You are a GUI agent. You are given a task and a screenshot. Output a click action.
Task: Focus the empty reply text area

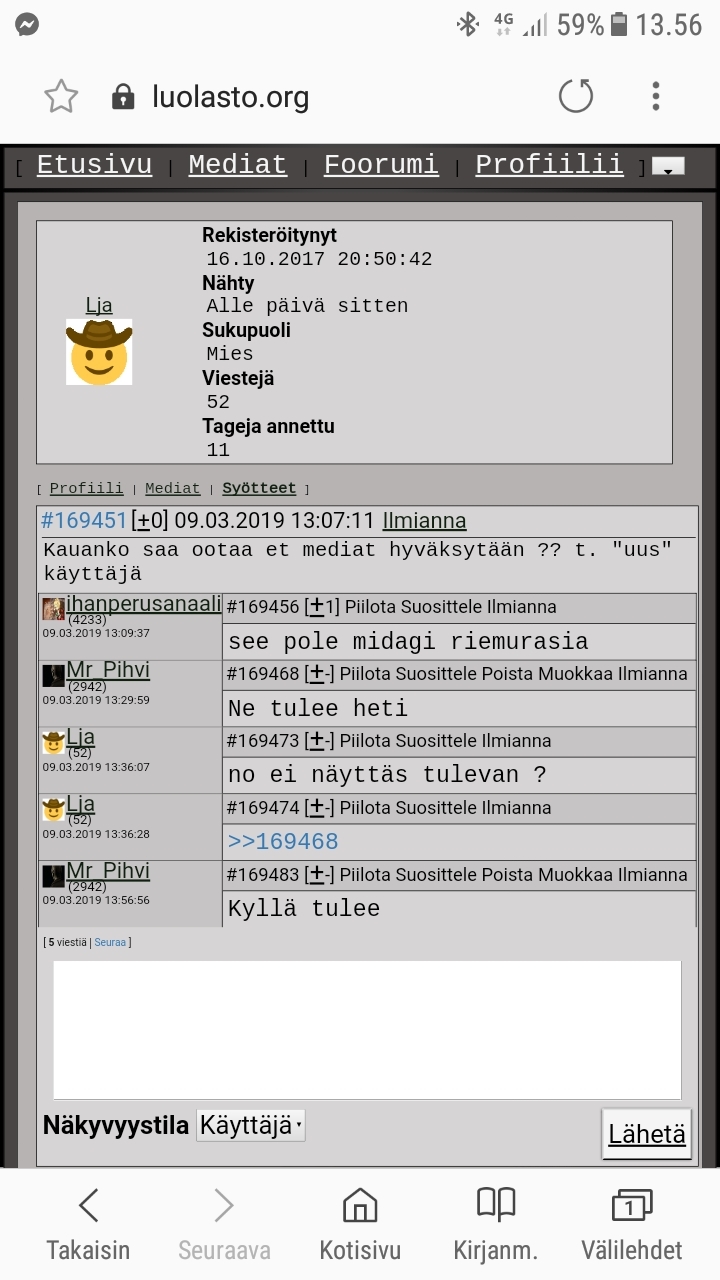tap(367, 1030)
